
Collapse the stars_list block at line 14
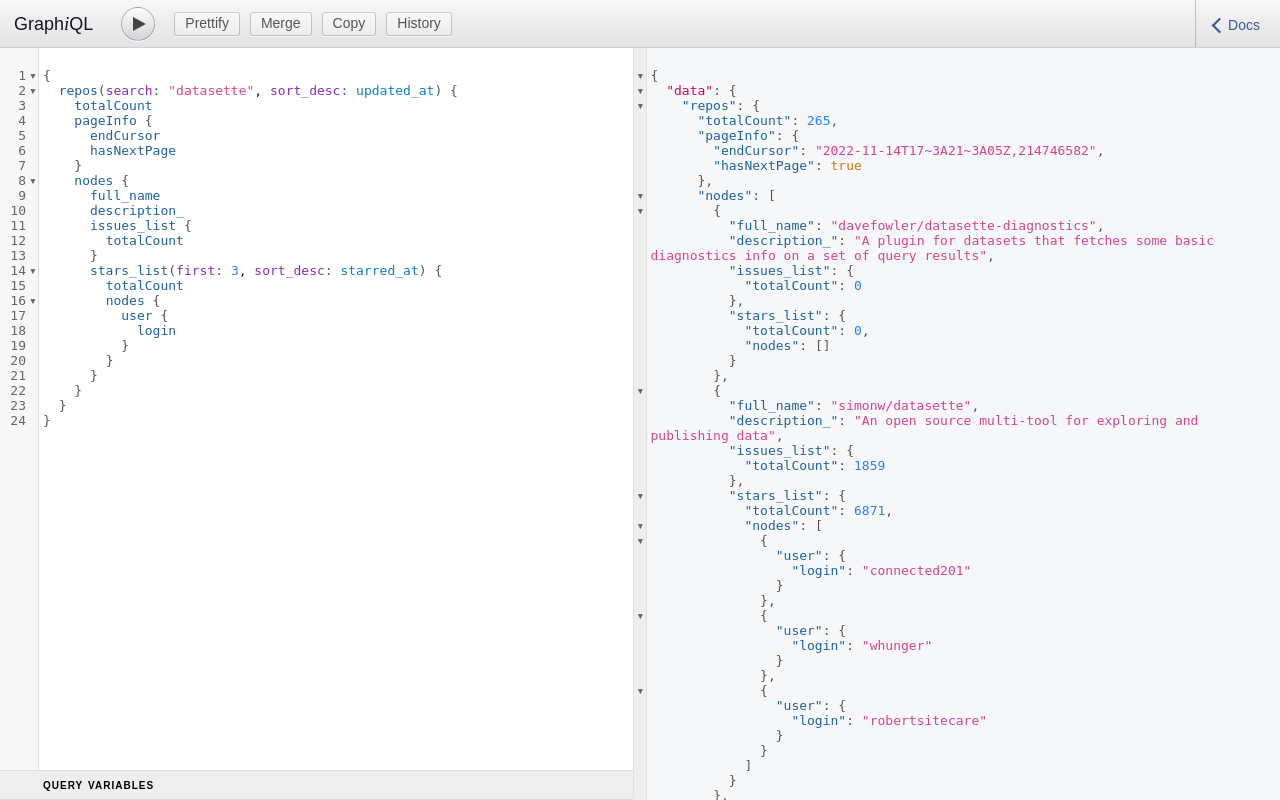[x=33, y=271]
